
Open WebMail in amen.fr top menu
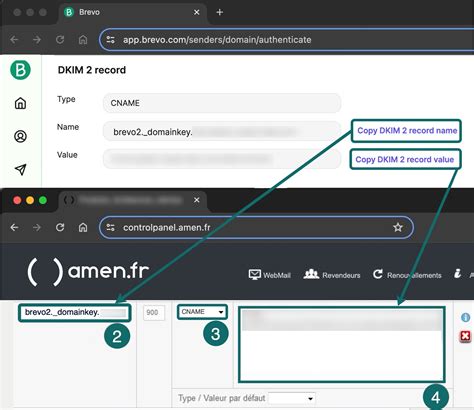[x=270, y=275]
